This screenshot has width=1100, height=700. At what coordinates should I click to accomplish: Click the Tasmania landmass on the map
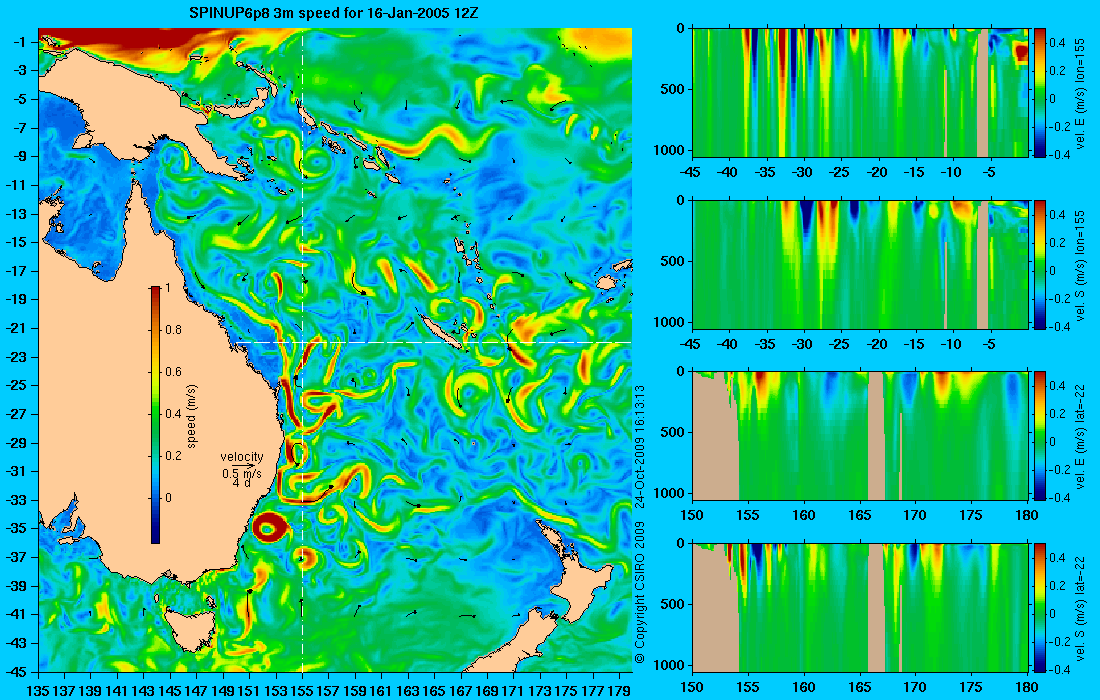(x=183, y=626)
